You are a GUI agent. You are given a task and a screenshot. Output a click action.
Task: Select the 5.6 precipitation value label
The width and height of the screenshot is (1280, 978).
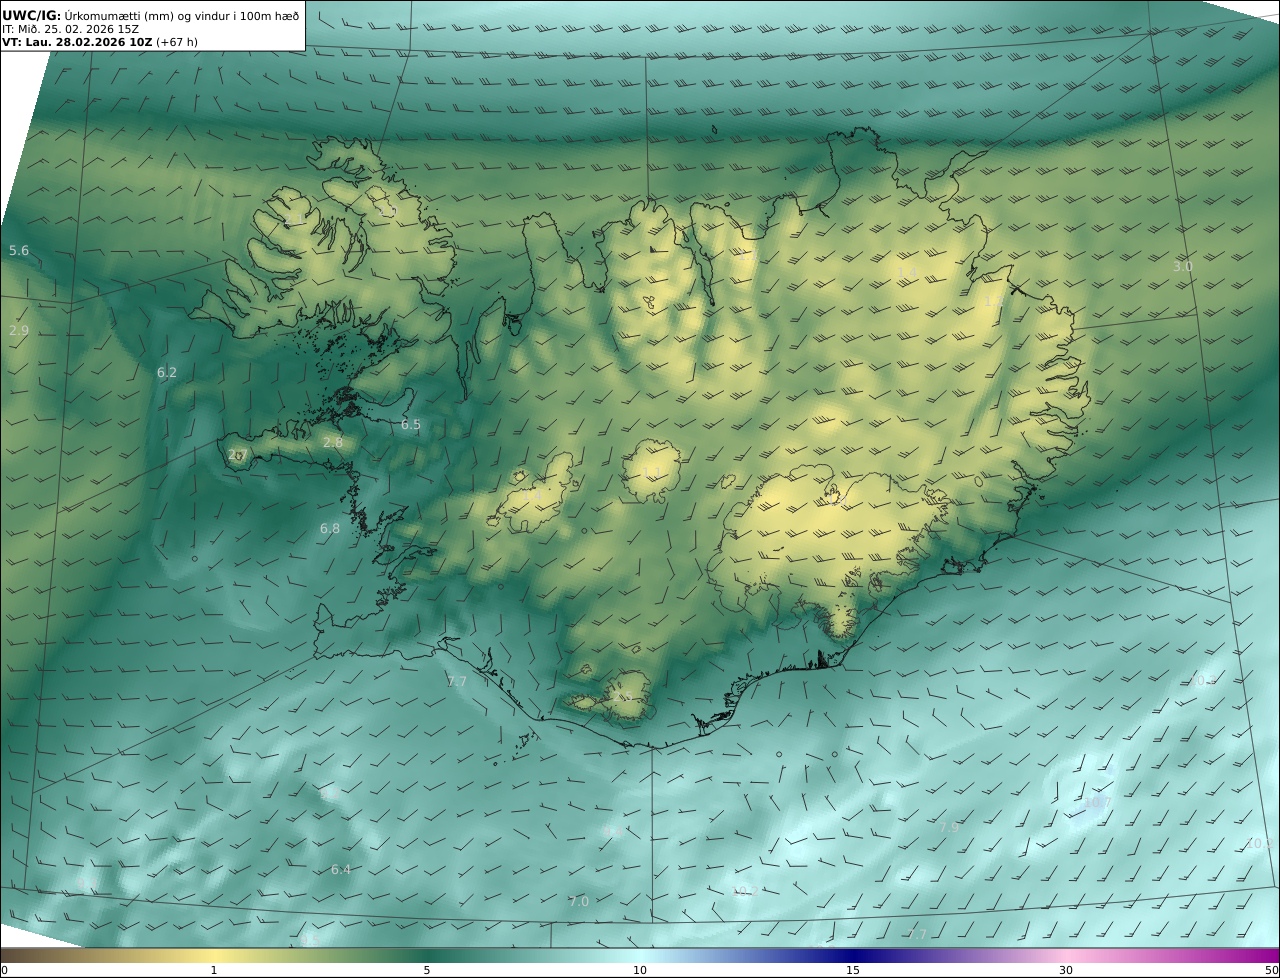19,251
